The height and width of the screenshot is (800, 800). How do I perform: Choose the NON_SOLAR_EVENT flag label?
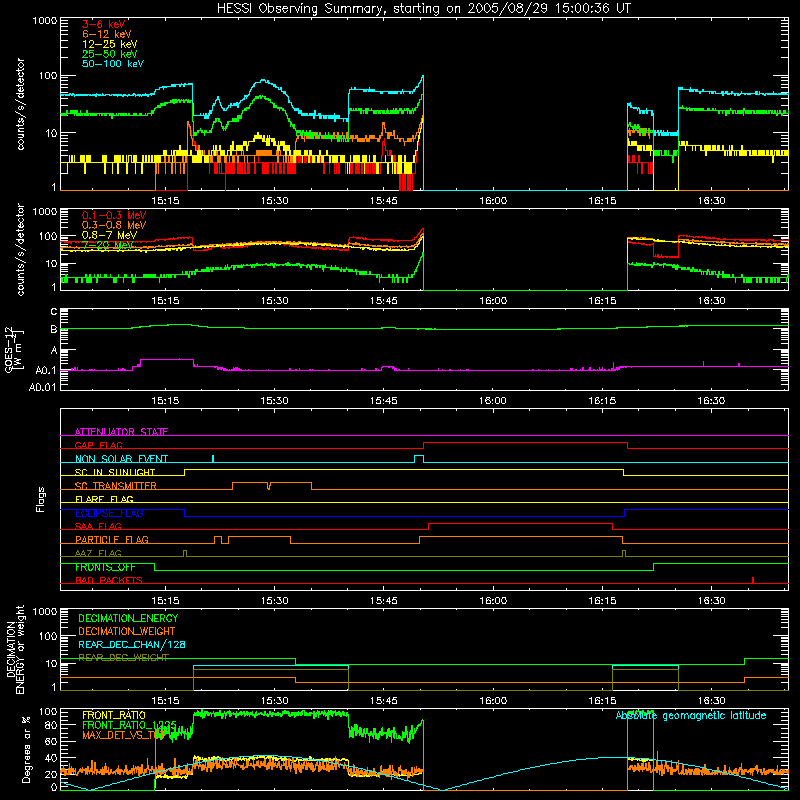point(121,459)
